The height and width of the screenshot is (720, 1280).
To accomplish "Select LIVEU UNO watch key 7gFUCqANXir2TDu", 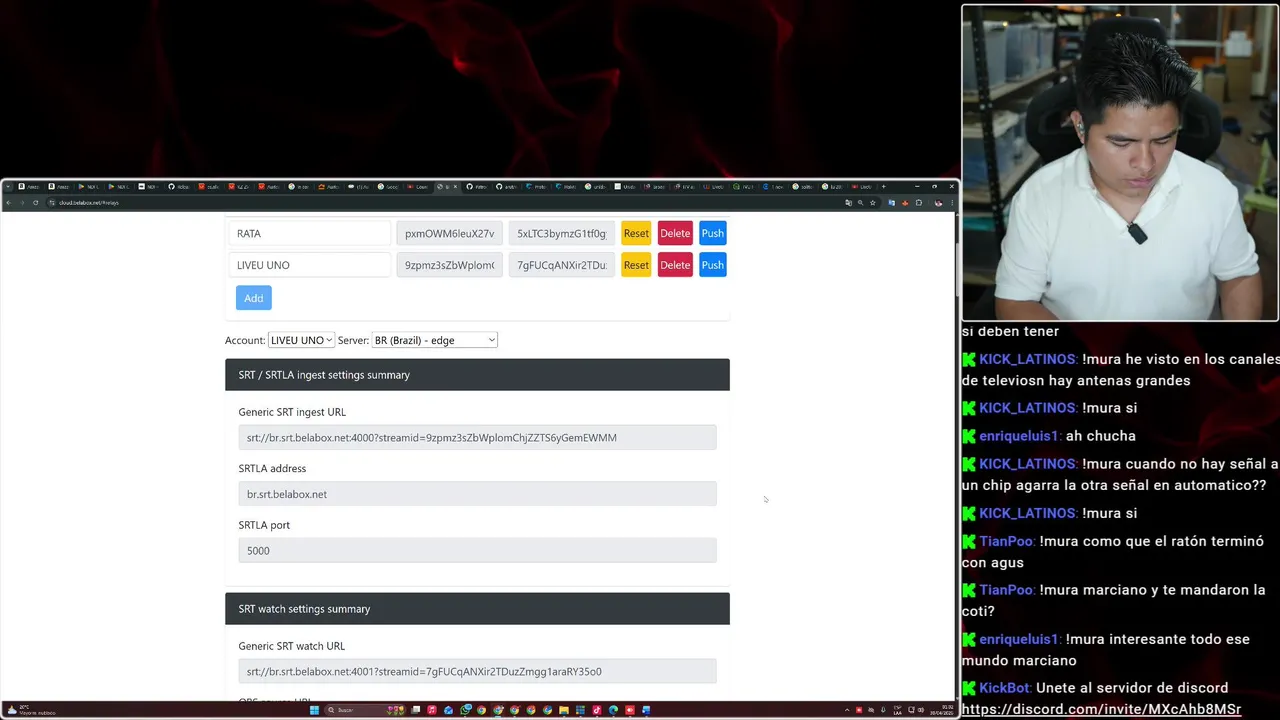I will click(x=562, y=265).
